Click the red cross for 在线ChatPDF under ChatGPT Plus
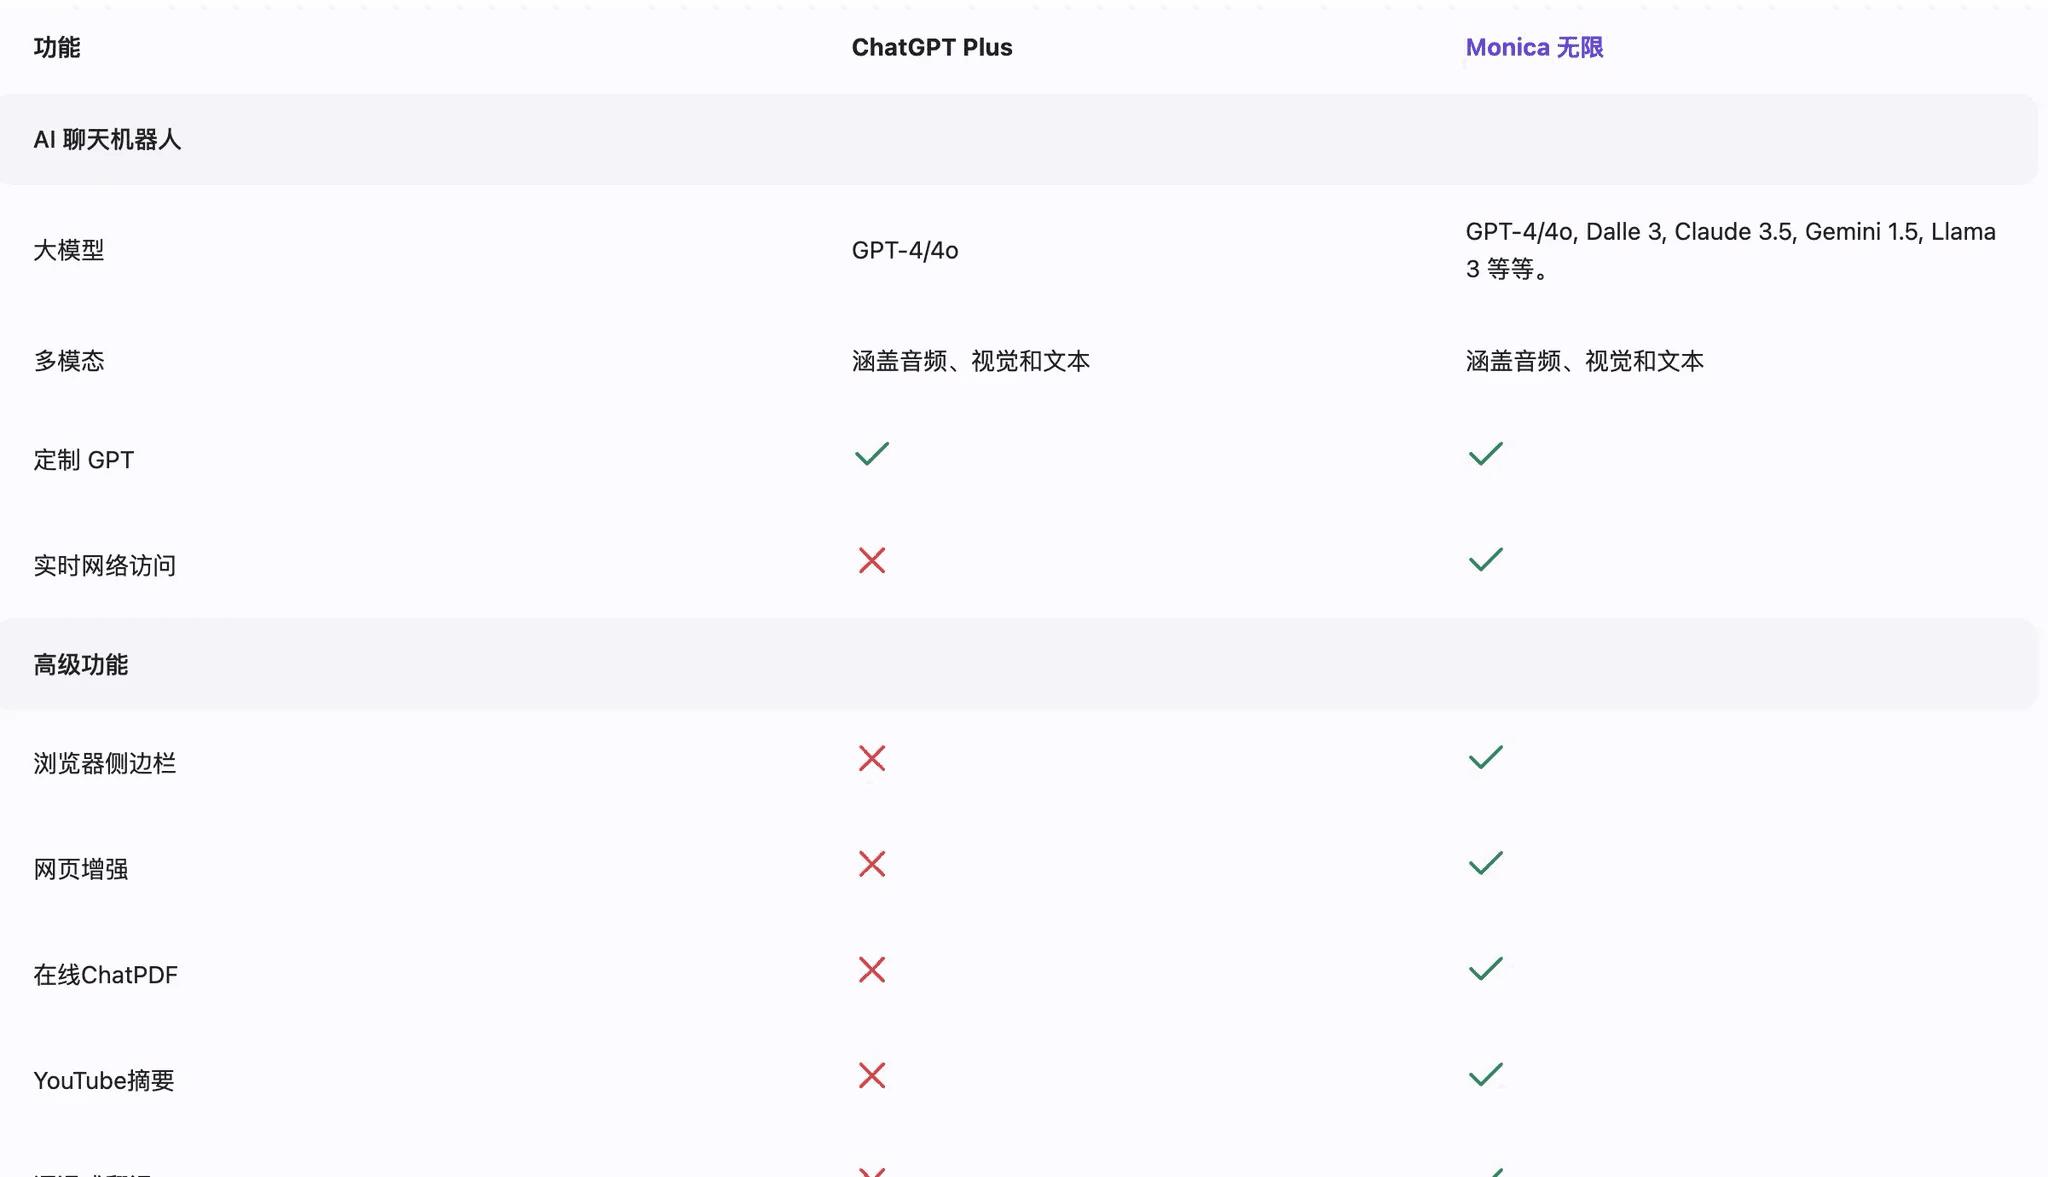Screen dimensions: 2048x1177 point(872,970)
